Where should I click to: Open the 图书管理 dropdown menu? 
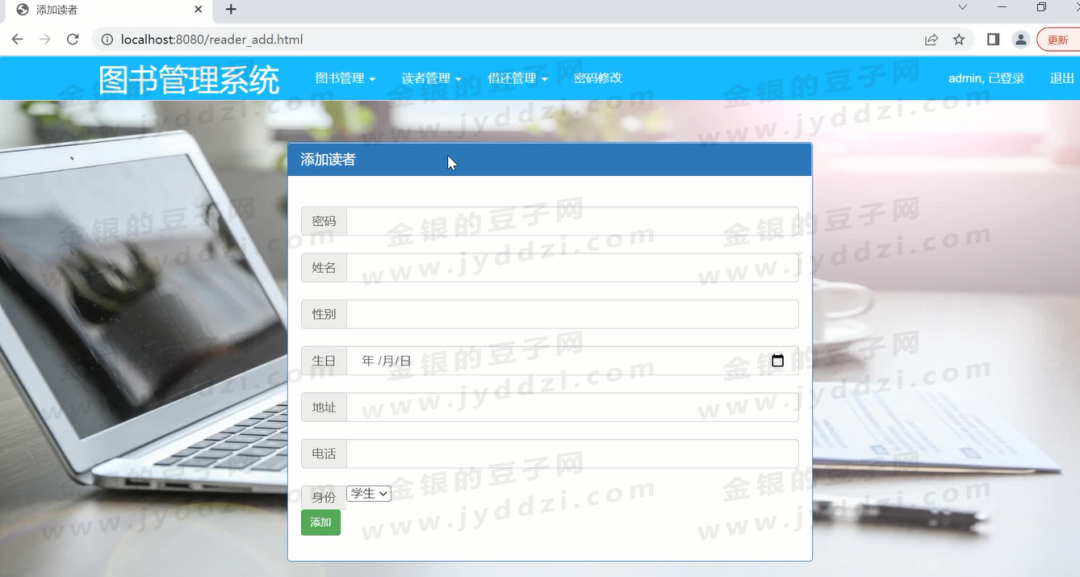click(345, 78)
